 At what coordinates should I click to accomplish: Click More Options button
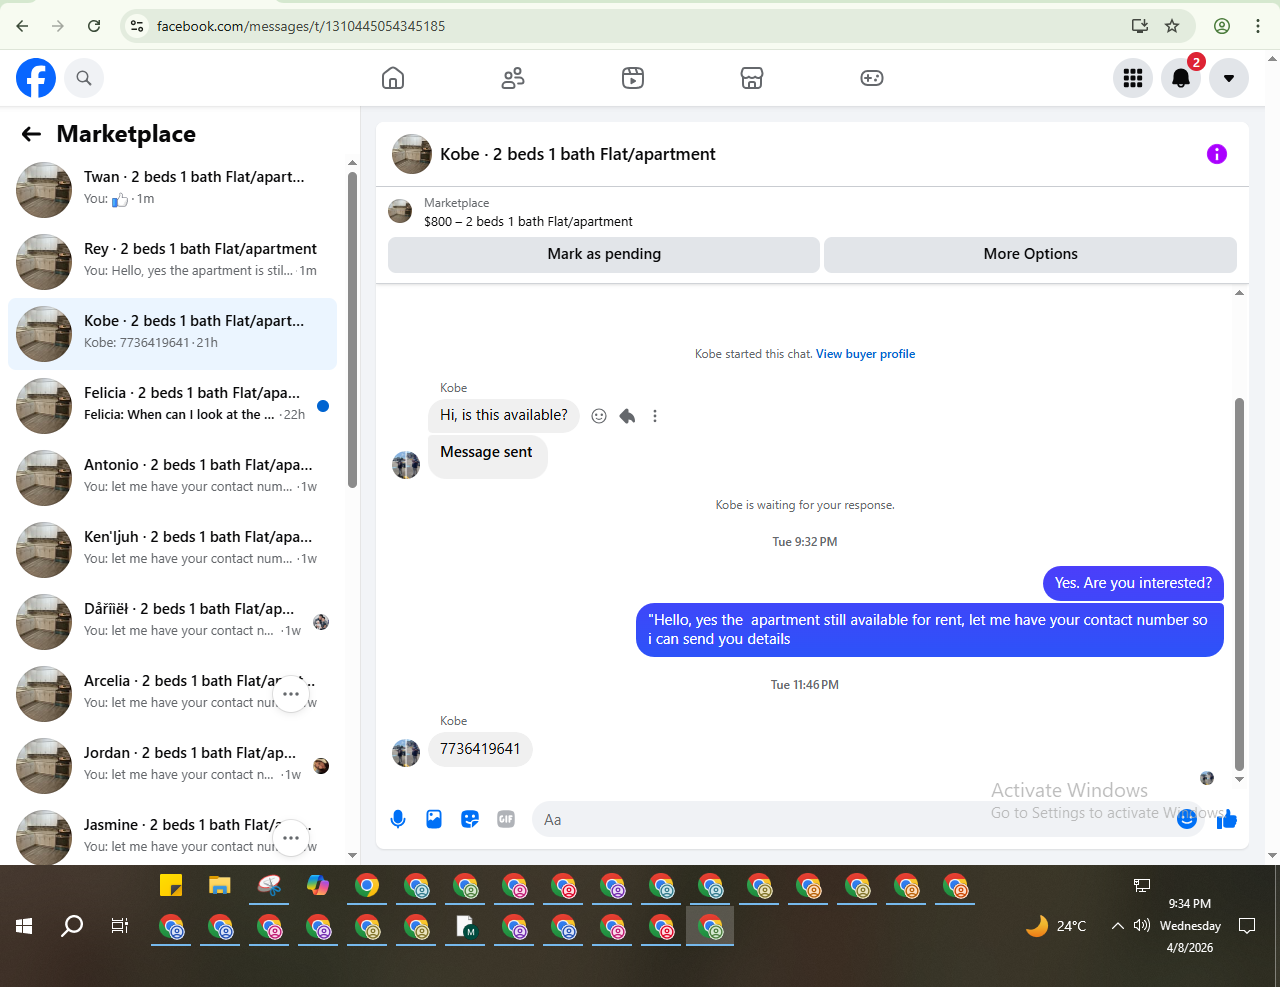(1030, 254)
